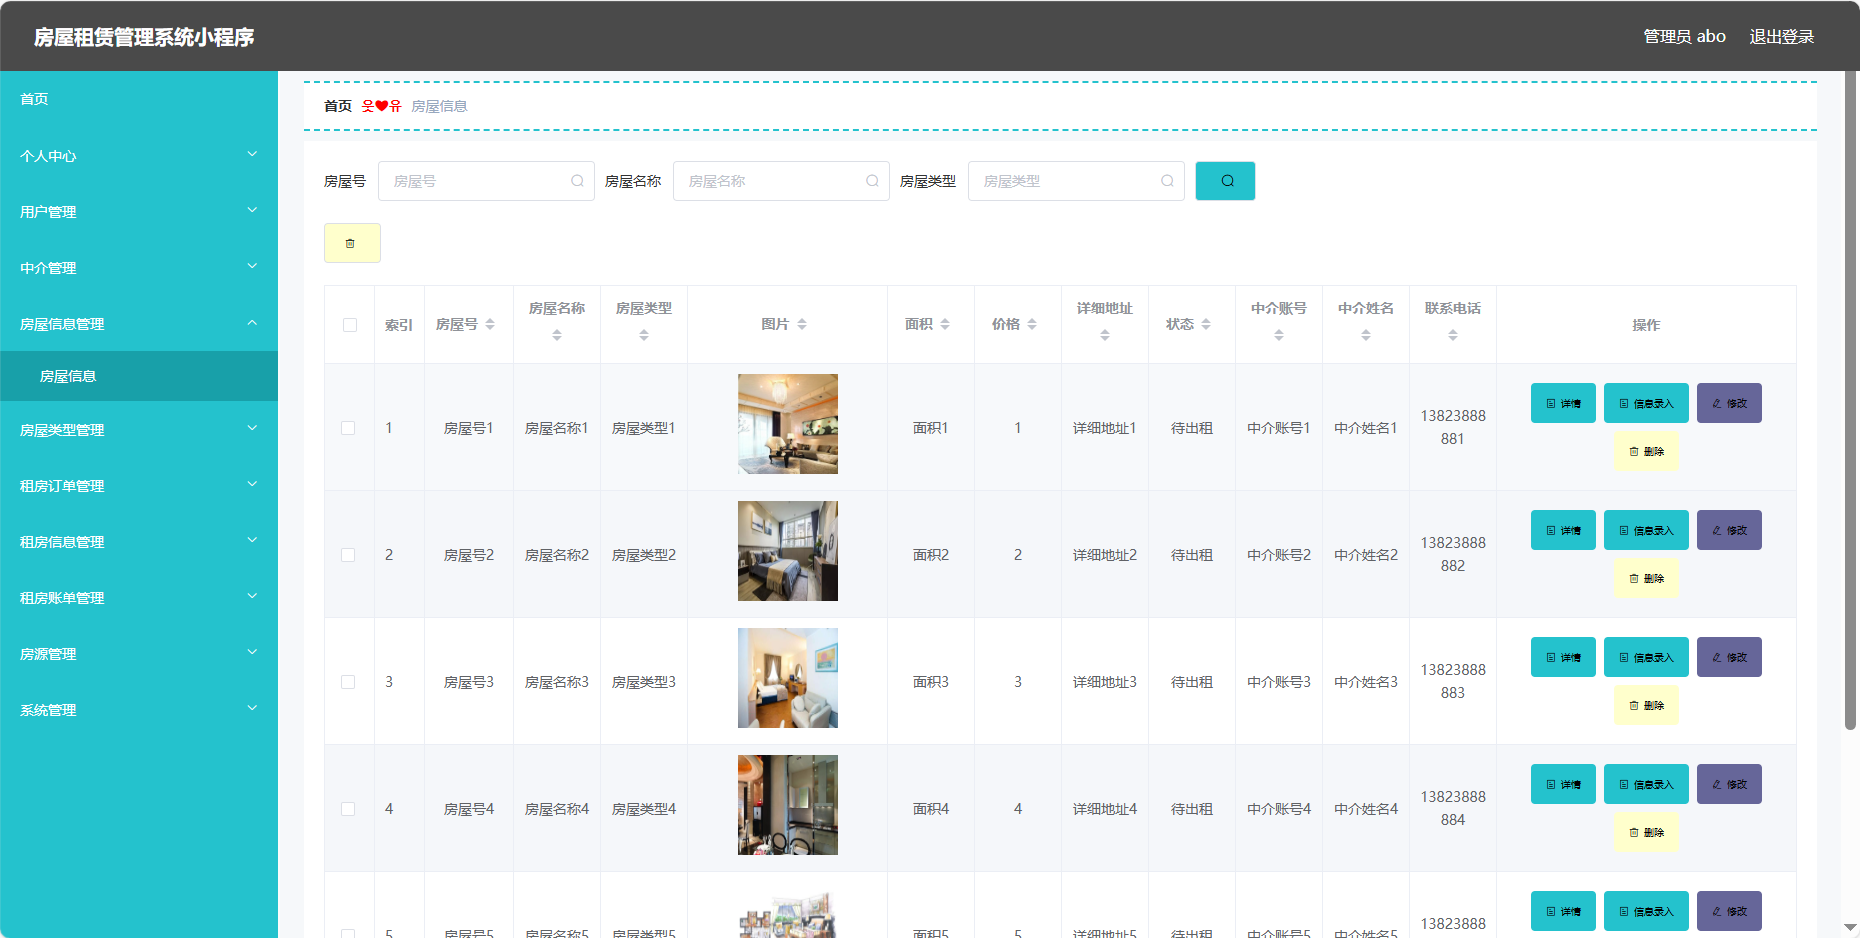
Task: Expand 租房订单管理 sidebar menu
Action: coord(139,485)
